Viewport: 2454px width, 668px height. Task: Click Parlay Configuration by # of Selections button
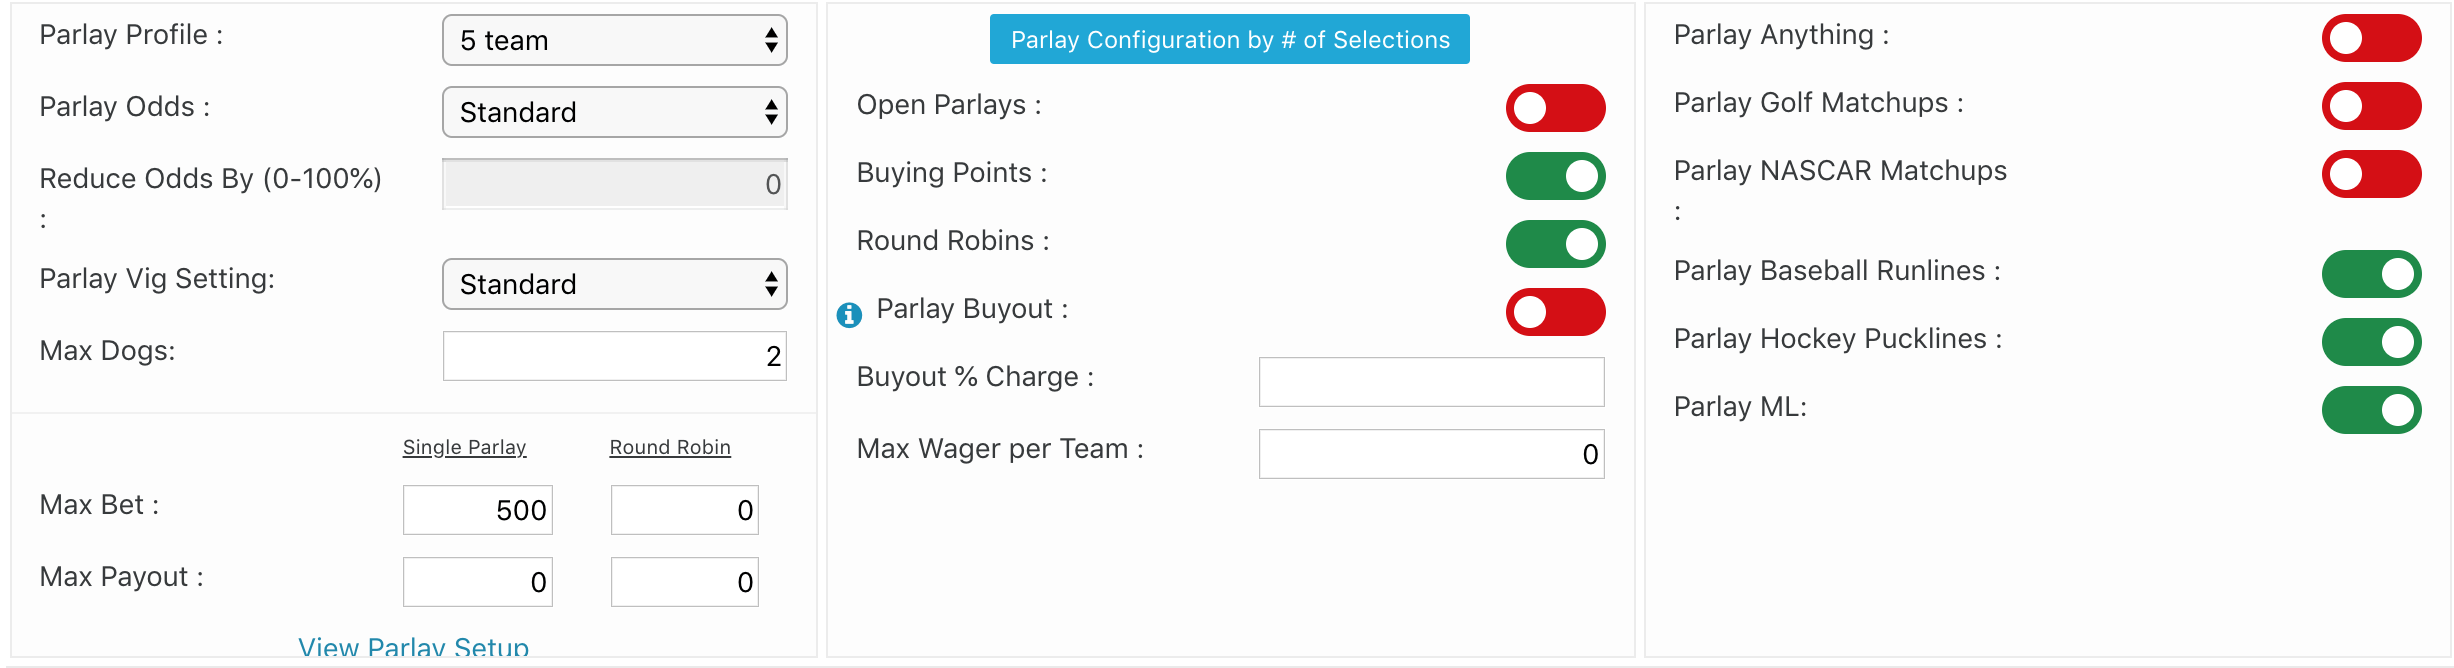click(x=1229, y=39)
